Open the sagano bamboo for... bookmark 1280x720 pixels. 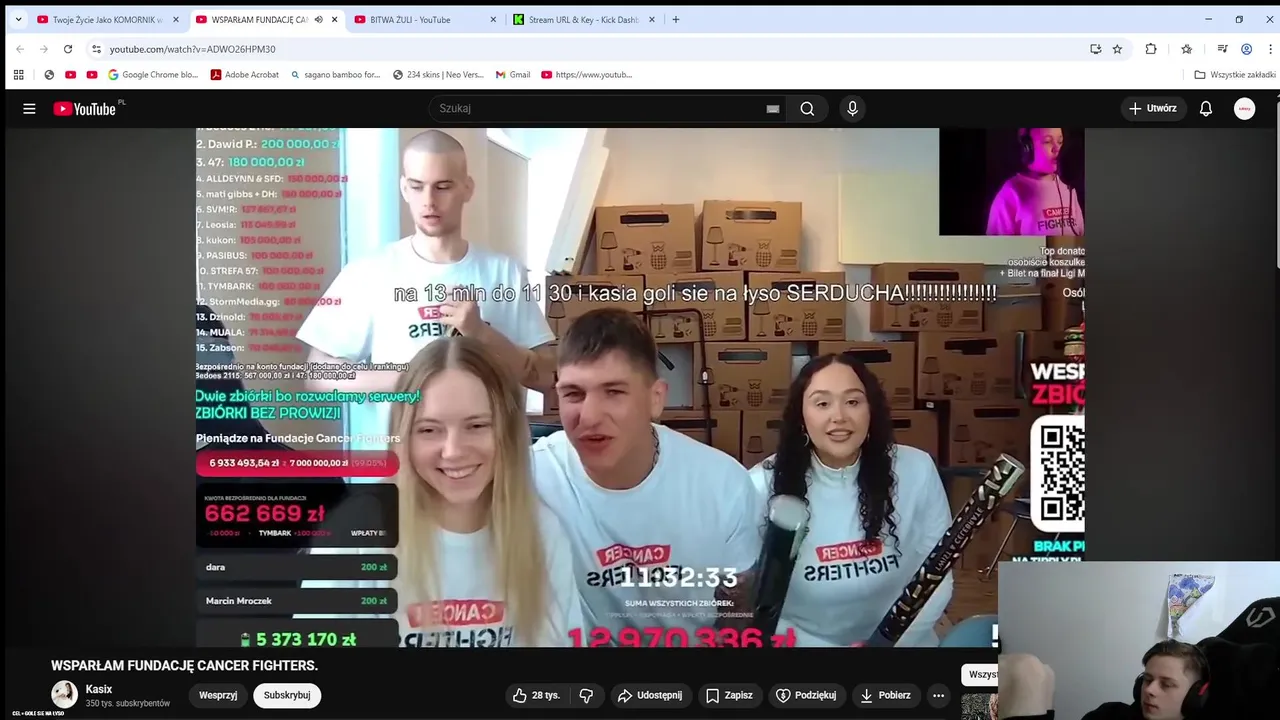(336, 74)
